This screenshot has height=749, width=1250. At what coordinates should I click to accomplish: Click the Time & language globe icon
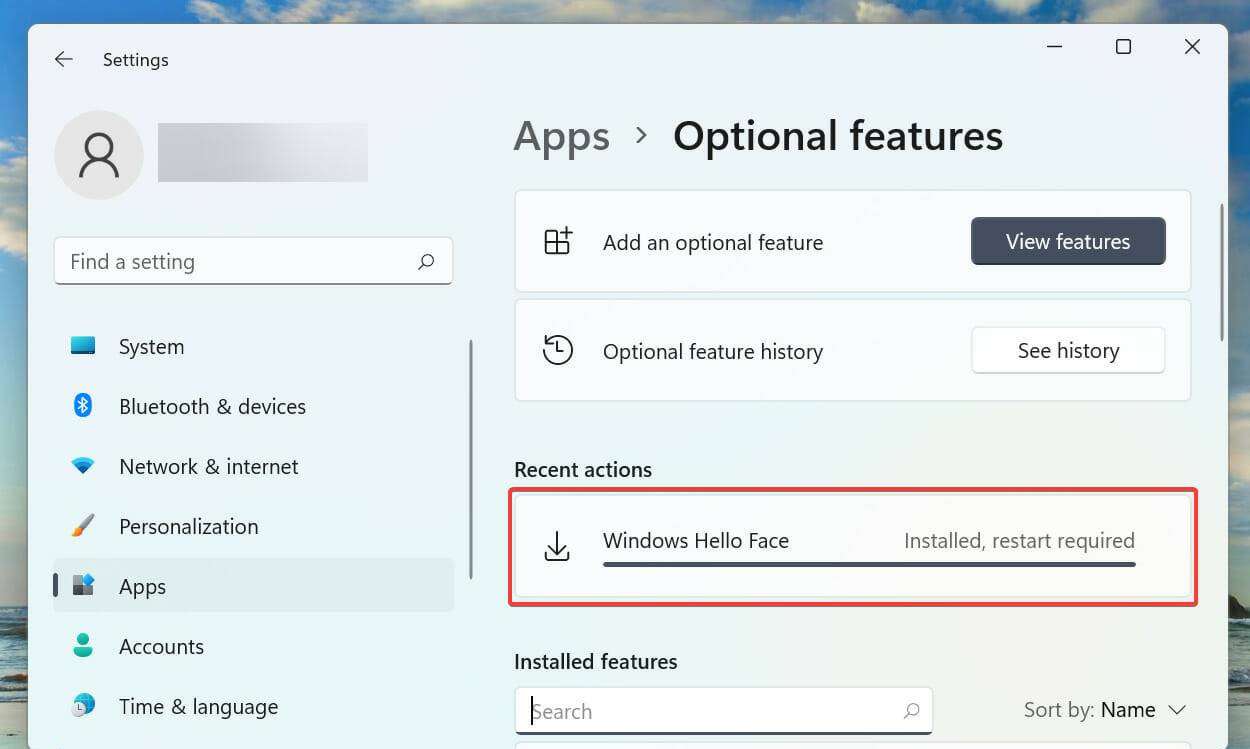pos(83,706)
